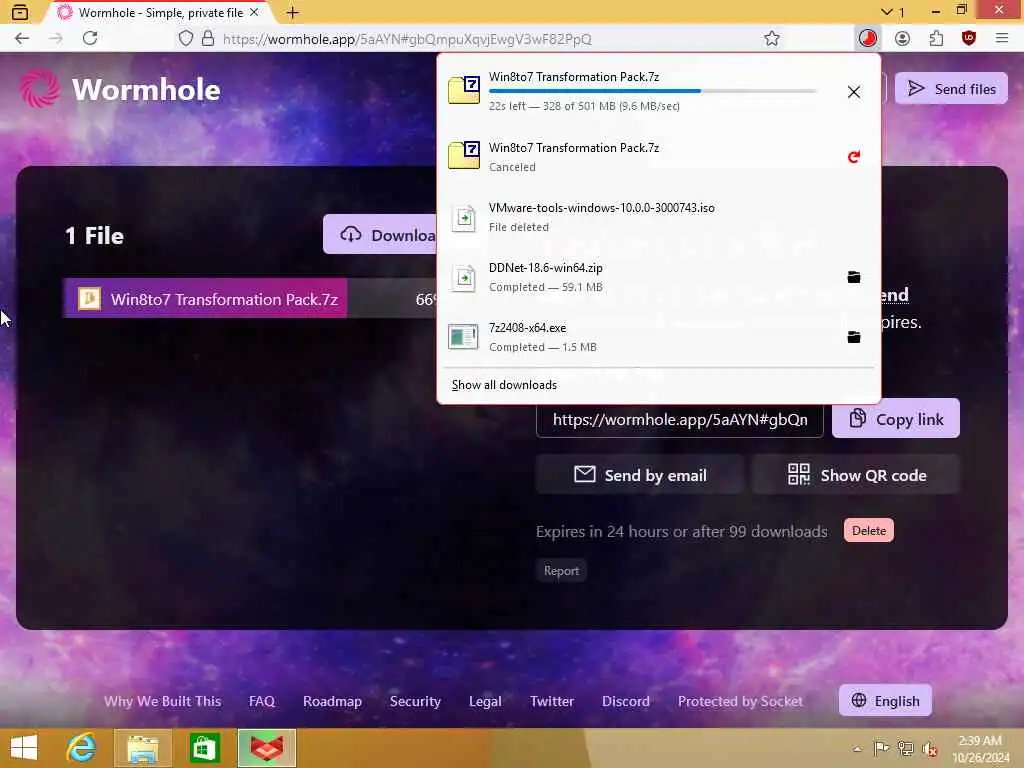The width and height of the screenshot is (1024, 768).
Task: Open the Windows Start button
Action: (24, 748)
